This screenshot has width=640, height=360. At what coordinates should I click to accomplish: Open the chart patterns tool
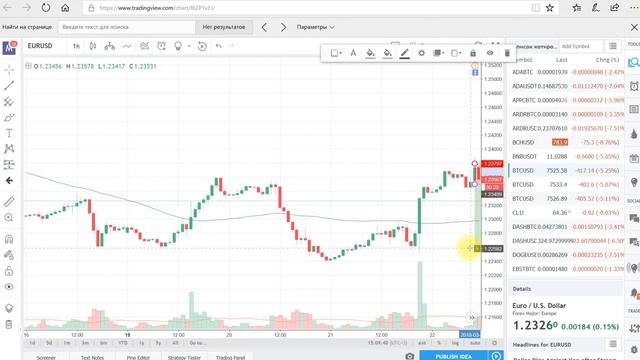[9, 149]
